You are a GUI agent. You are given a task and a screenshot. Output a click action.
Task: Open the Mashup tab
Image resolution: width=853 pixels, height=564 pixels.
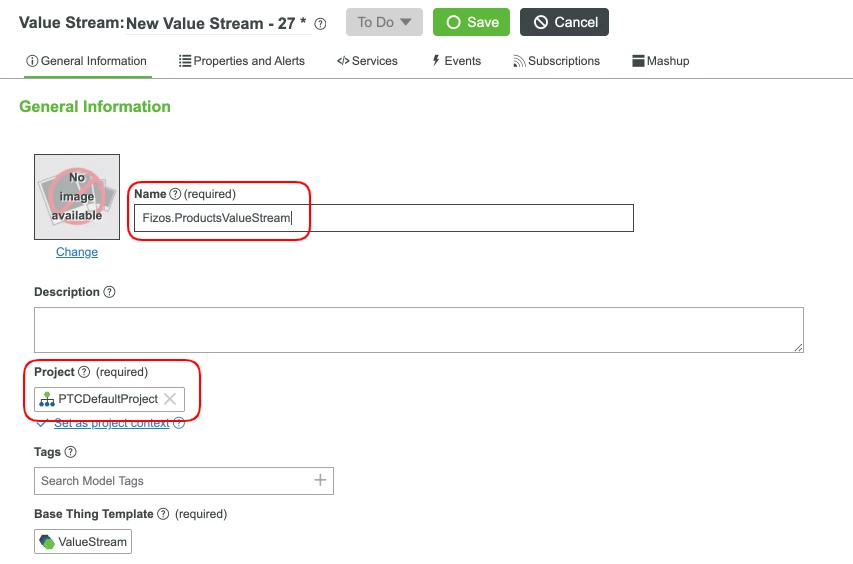pyautogui.click(x=660, y=61)
